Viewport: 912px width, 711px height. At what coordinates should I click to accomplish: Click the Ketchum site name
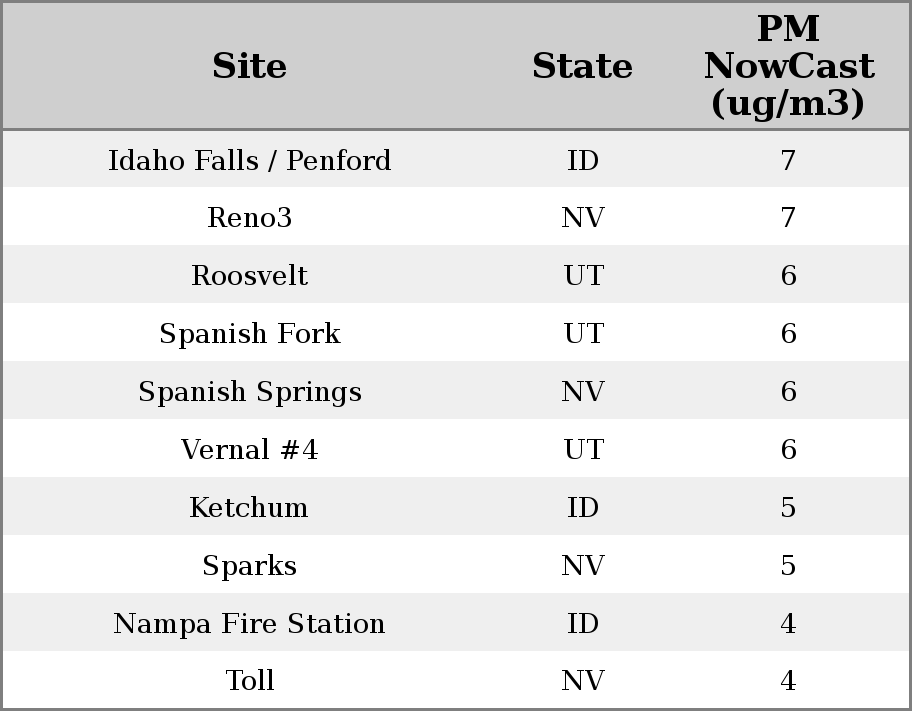[250, 508]
